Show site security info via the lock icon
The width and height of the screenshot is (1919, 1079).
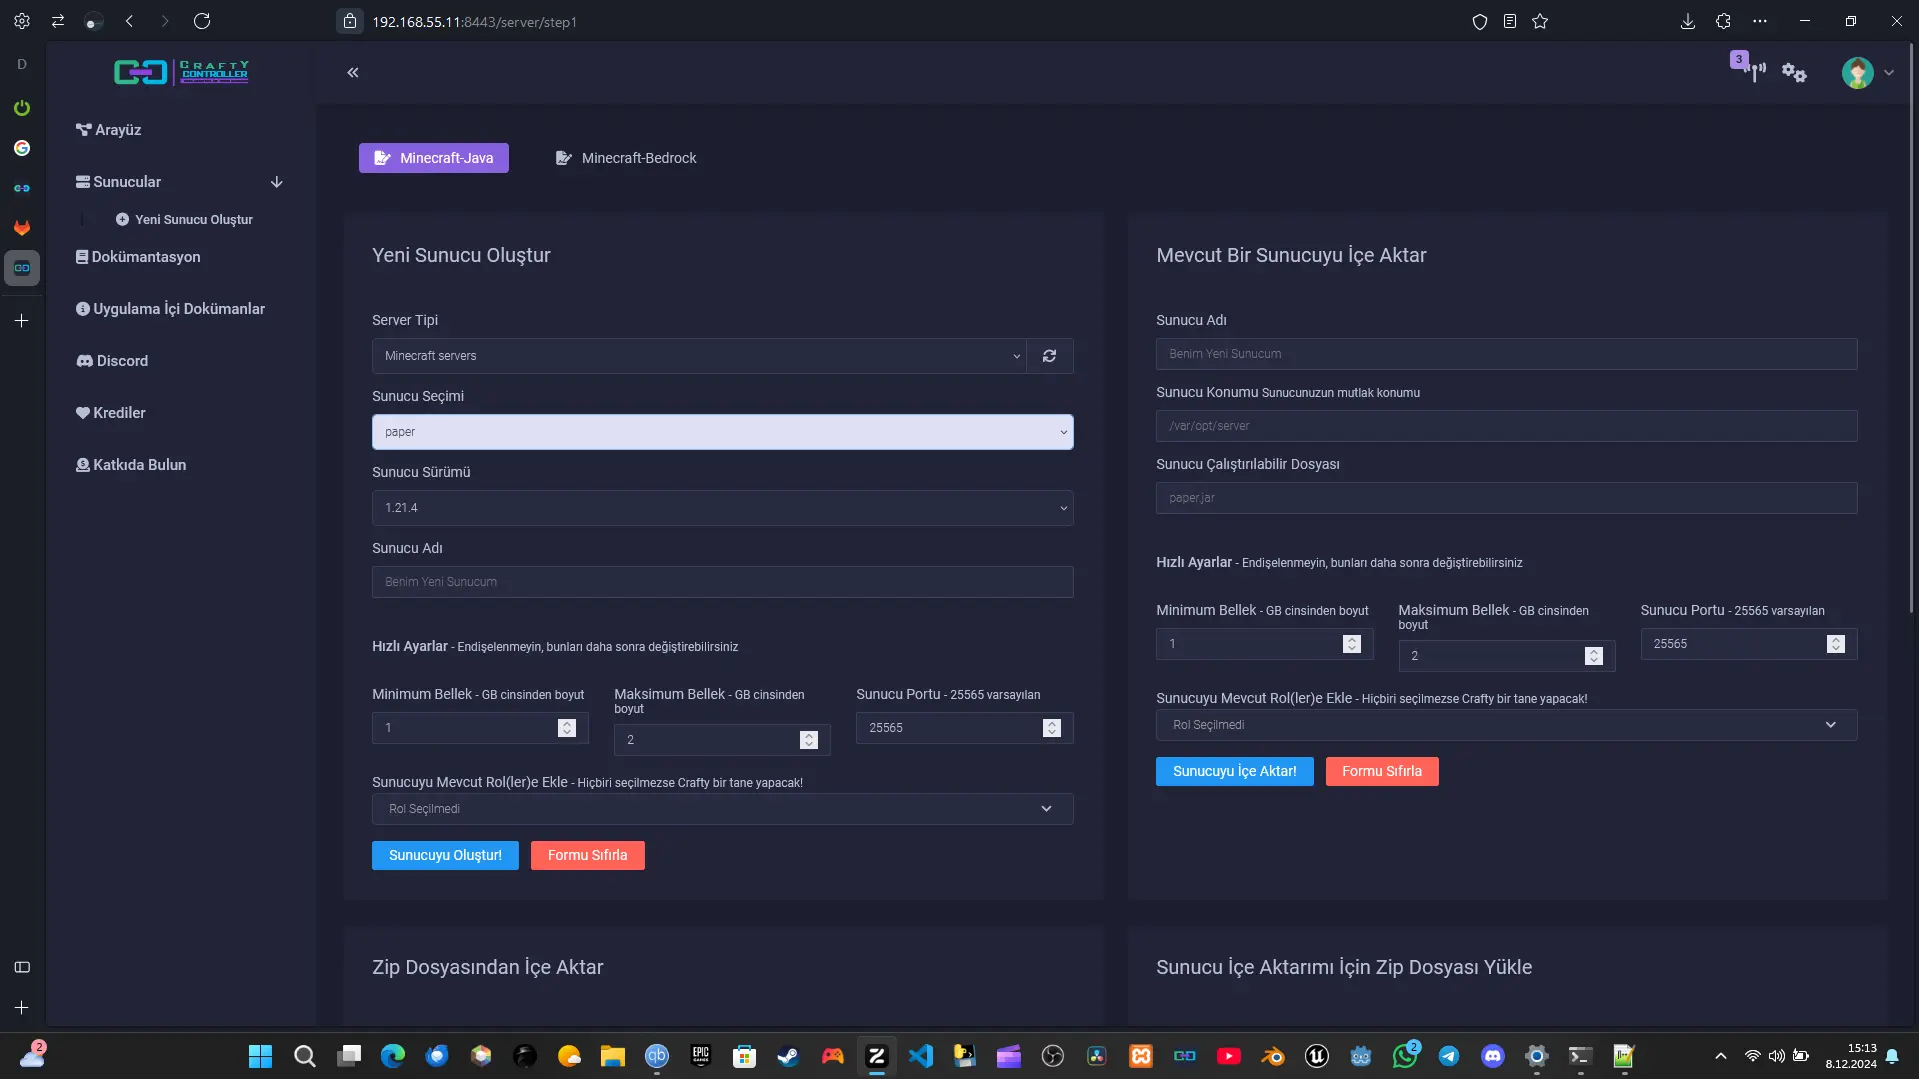pyautogui.click(x=349, y=21)
